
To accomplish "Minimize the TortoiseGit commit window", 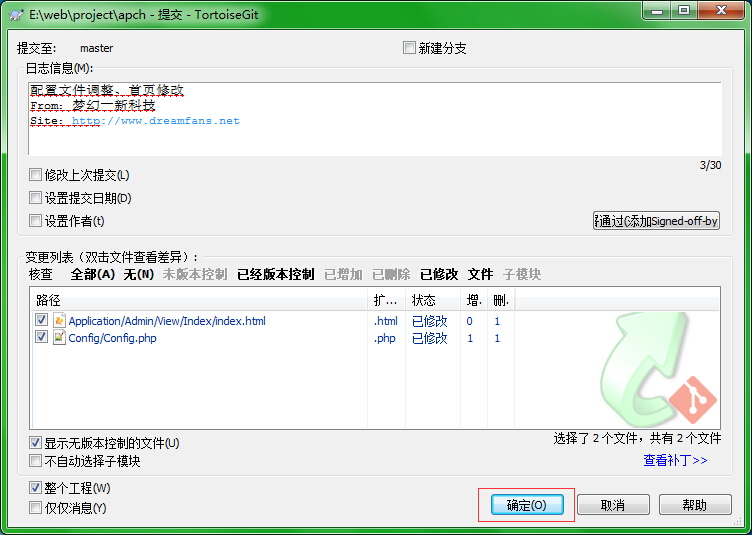I will tap(657, 11).
